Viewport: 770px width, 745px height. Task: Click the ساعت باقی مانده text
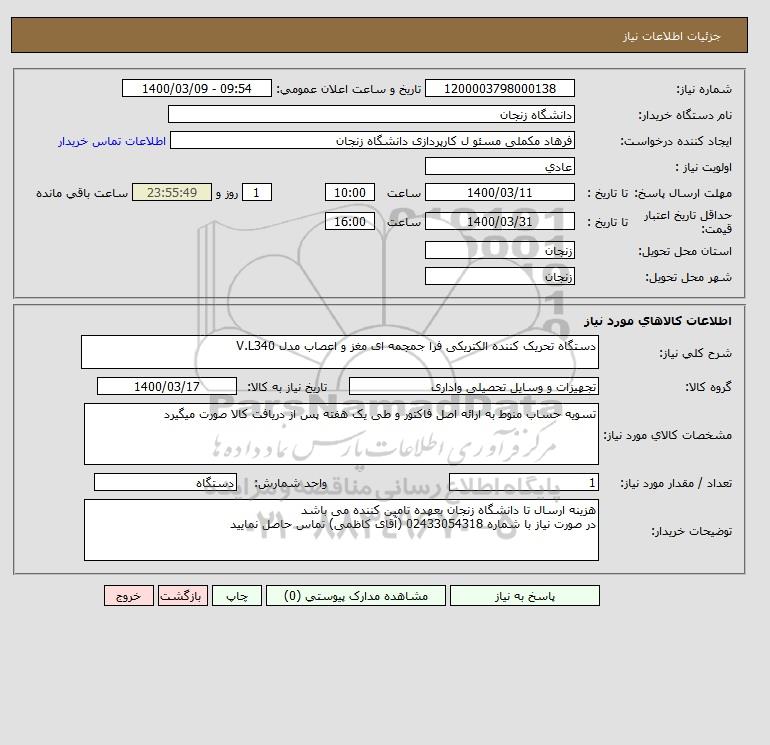(82, 193)
